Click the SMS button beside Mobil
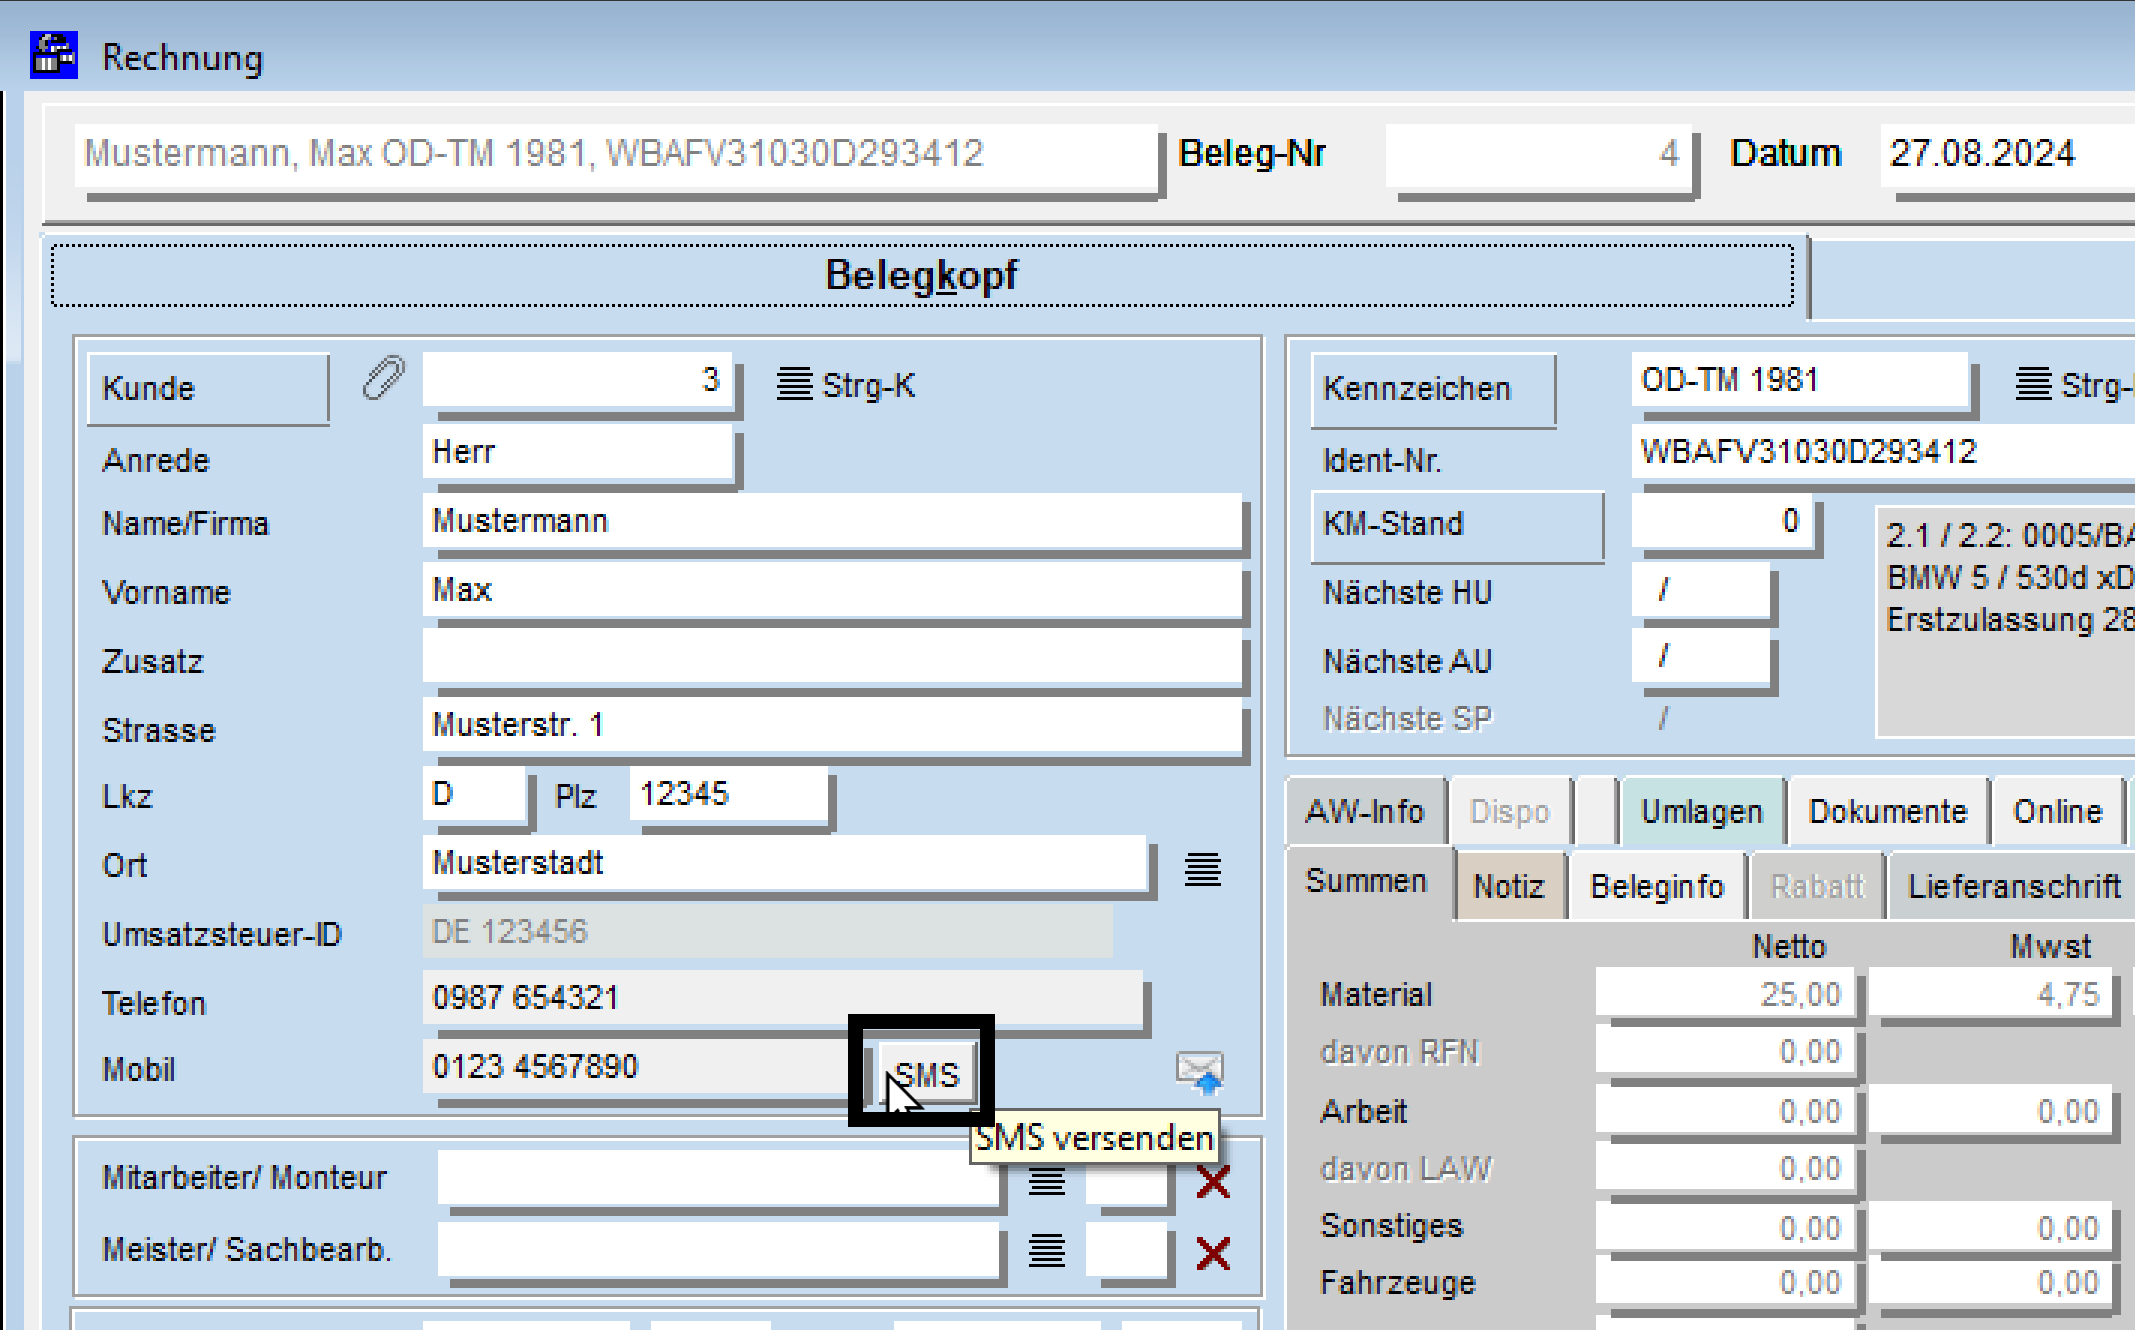This screenshot has width=2135, height=1330. pyautogui.click(x=927, y=1075)
